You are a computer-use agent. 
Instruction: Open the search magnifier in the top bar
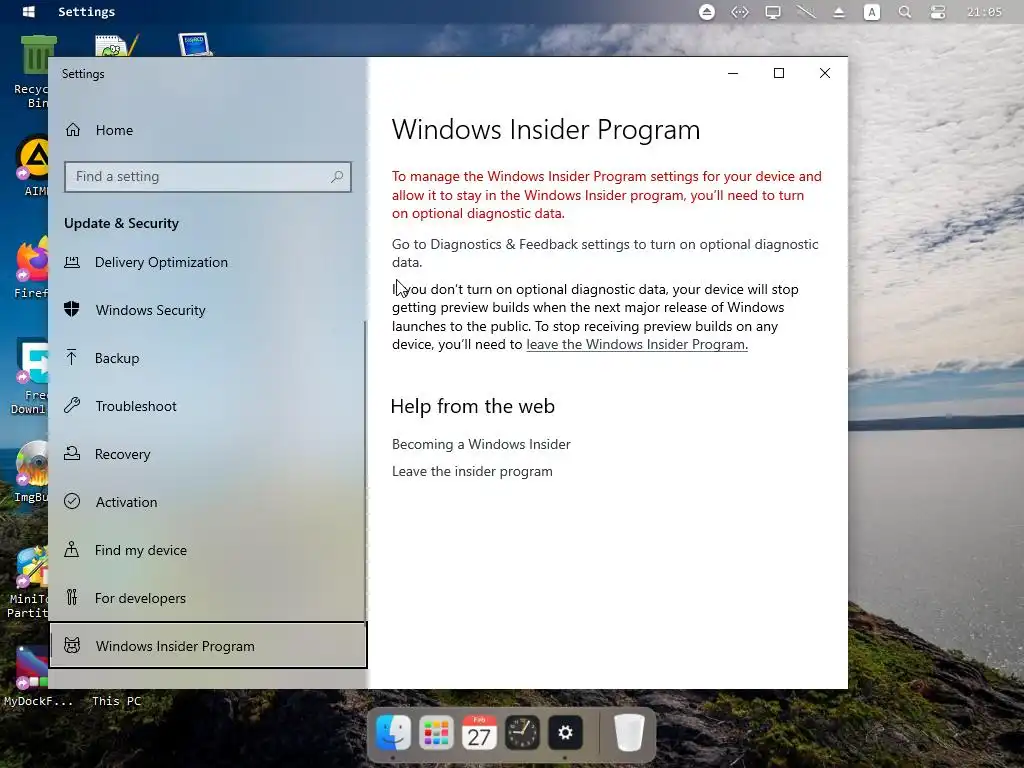click(x=904, y=12)
